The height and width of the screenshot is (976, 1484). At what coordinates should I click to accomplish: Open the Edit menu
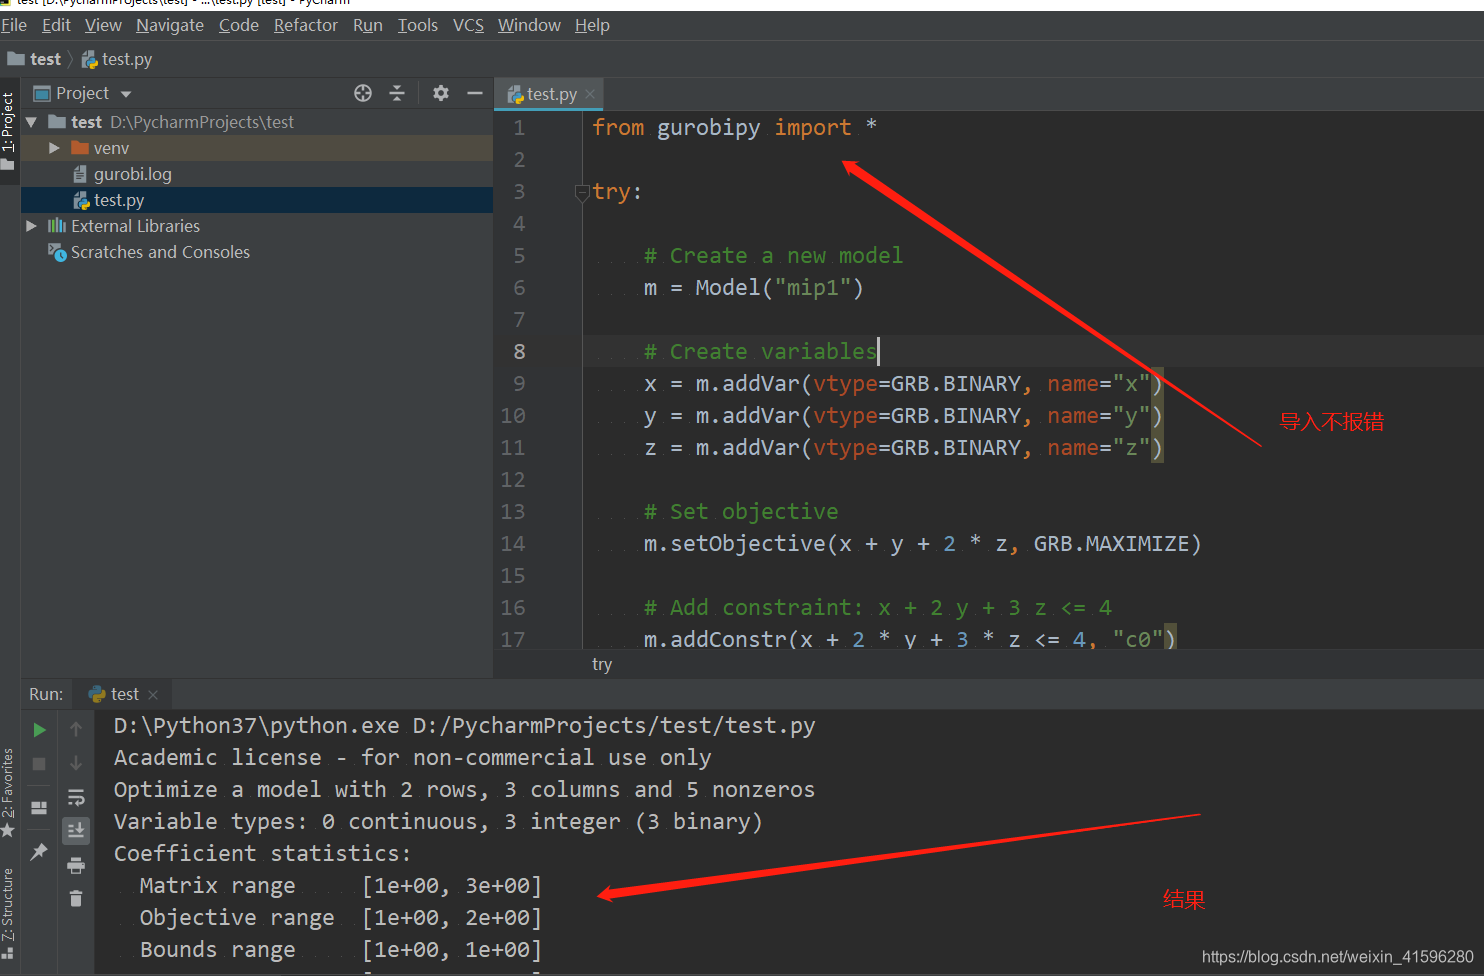tap(56, 25)
